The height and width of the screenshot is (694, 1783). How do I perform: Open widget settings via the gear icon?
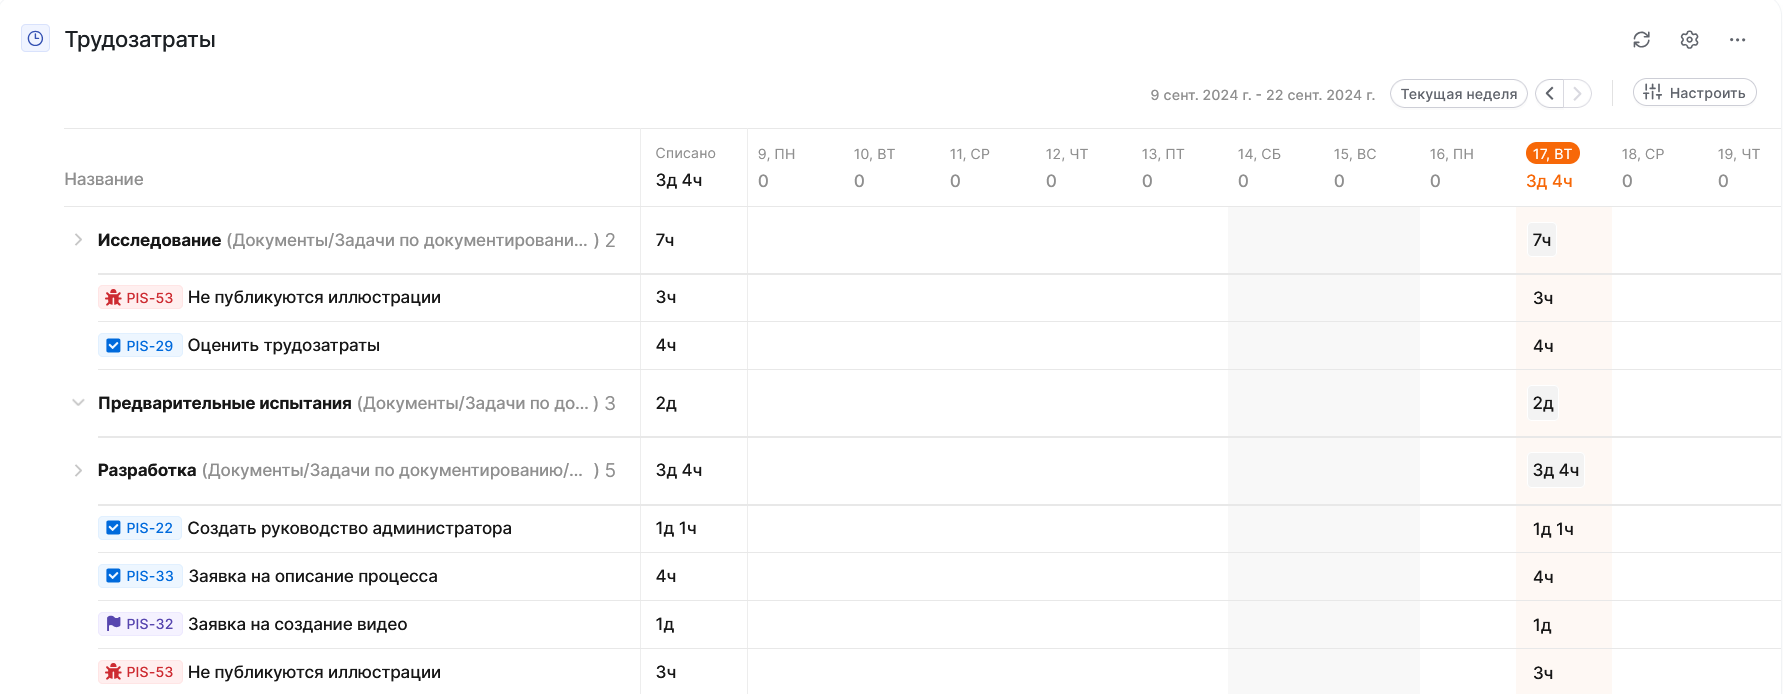point(1689,40)
